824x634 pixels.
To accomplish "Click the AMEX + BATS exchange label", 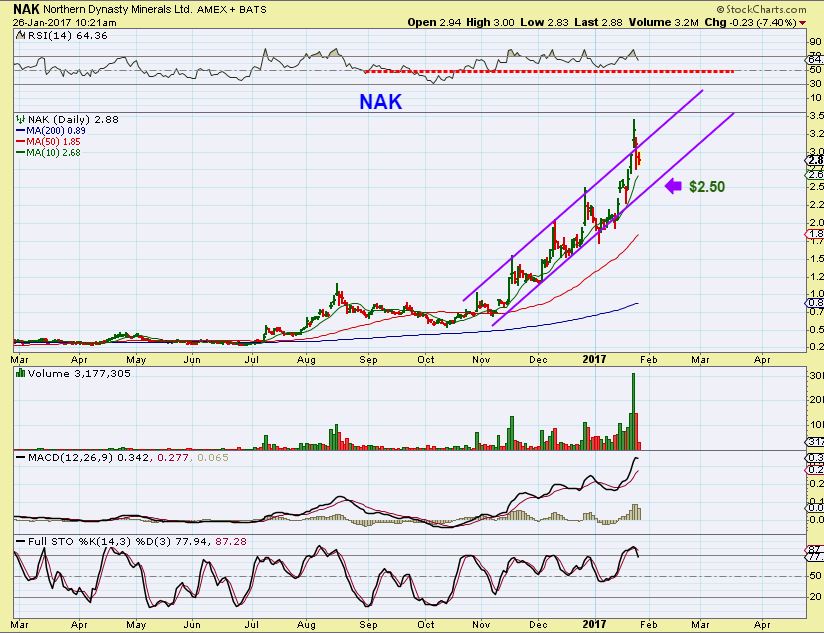I will 232,9.
